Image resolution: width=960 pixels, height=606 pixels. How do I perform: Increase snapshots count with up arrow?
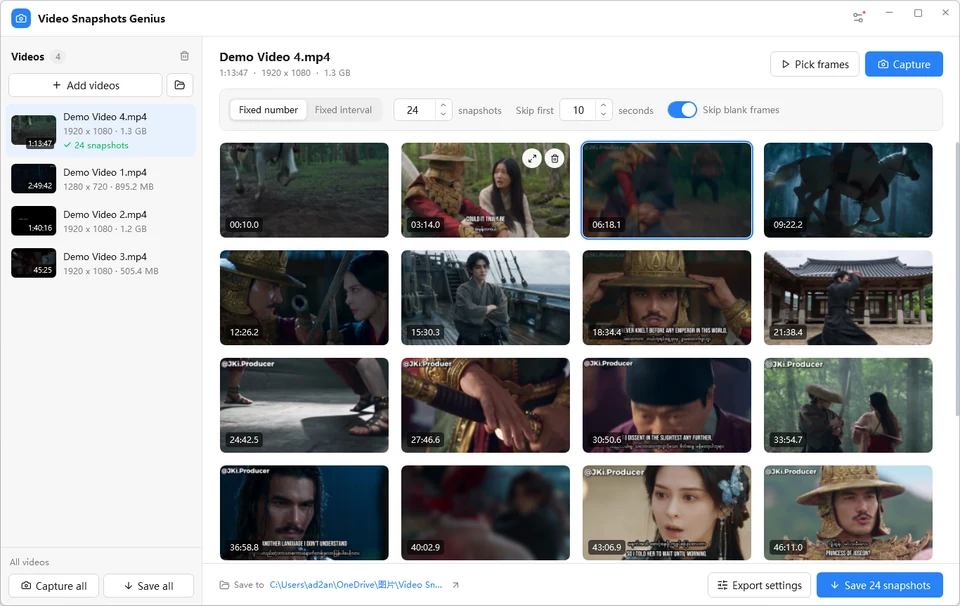click(443, 105)
